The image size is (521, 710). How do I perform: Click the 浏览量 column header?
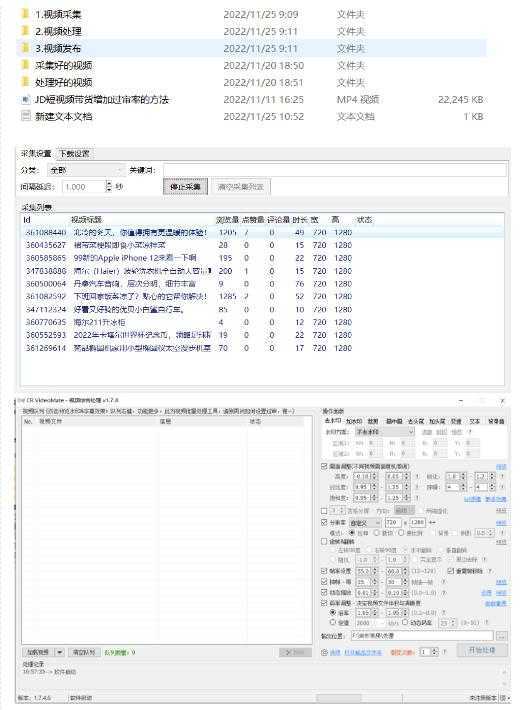tap(227, 220)
